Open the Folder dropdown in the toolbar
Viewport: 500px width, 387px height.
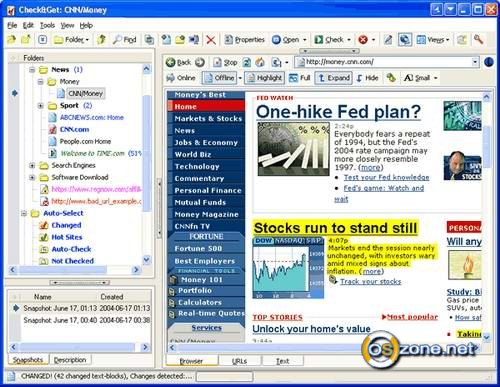tap(71, 40)
